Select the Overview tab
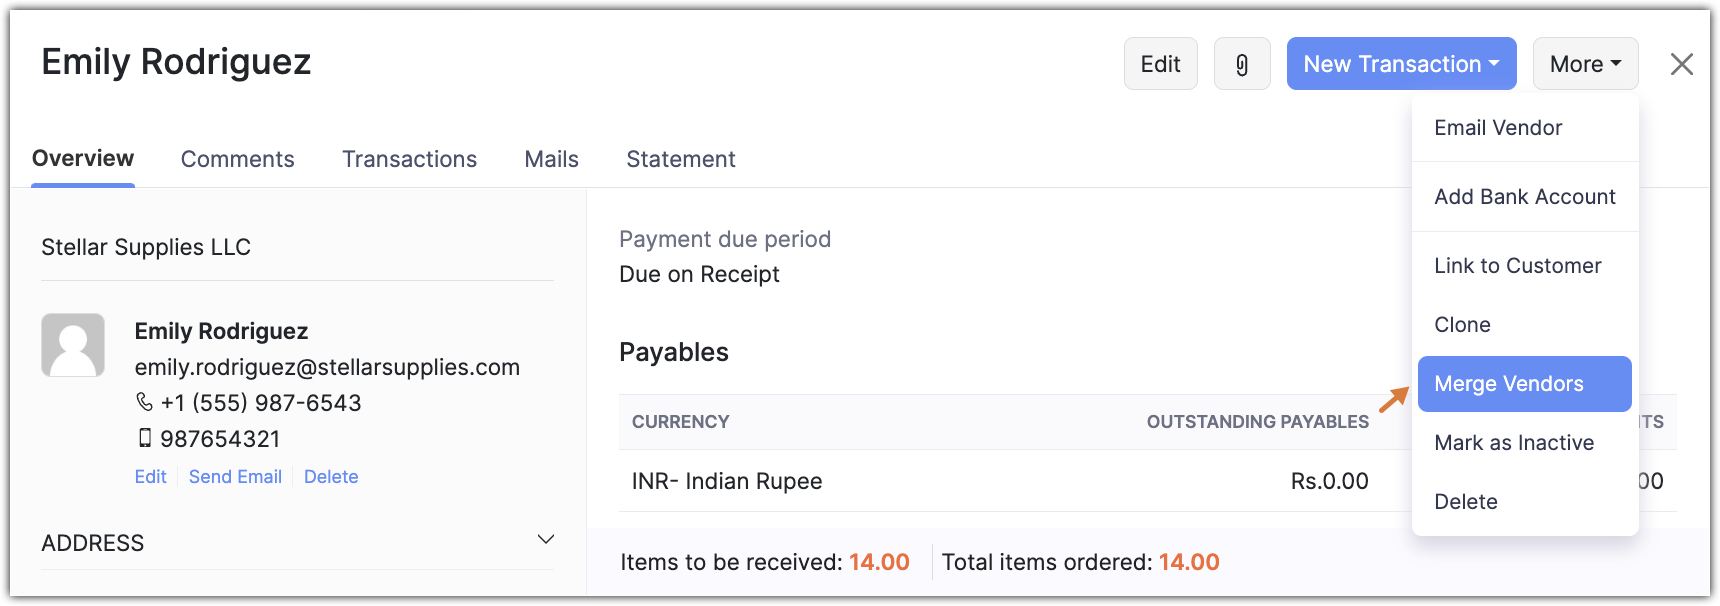 [83, 159]
